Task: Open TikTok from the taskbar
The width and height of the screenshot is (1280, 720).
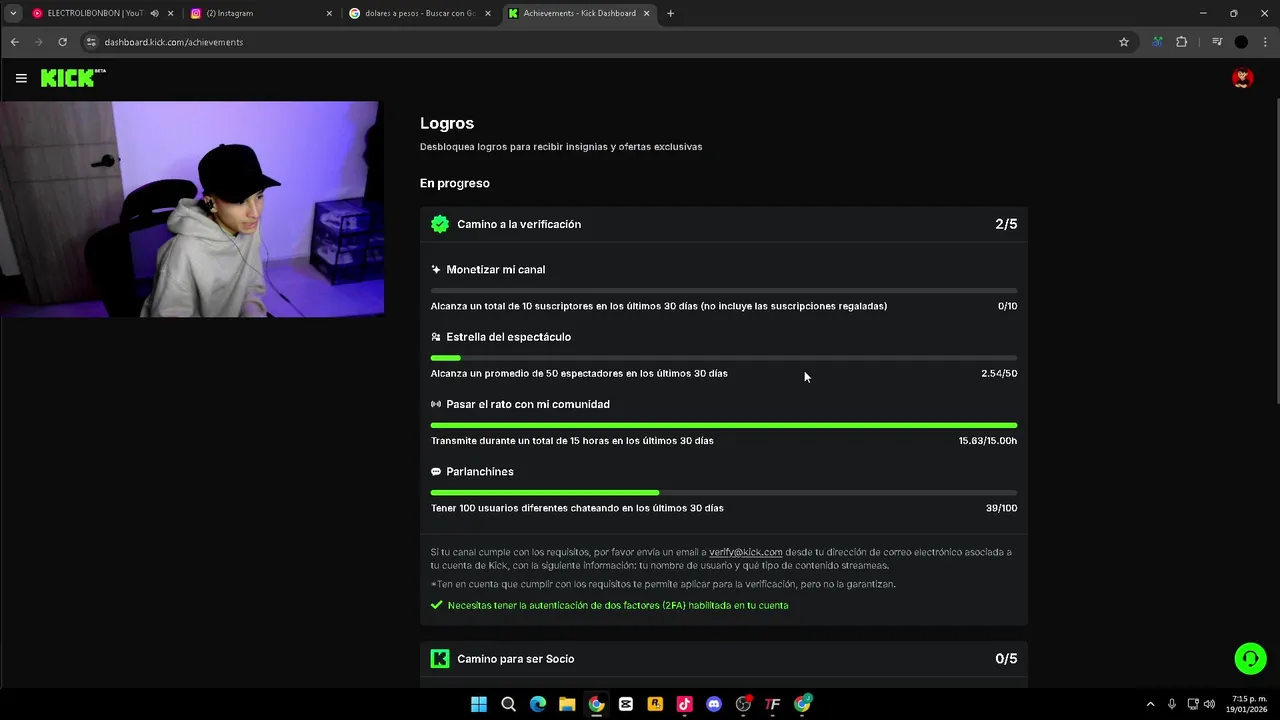Action: [684, 704]
